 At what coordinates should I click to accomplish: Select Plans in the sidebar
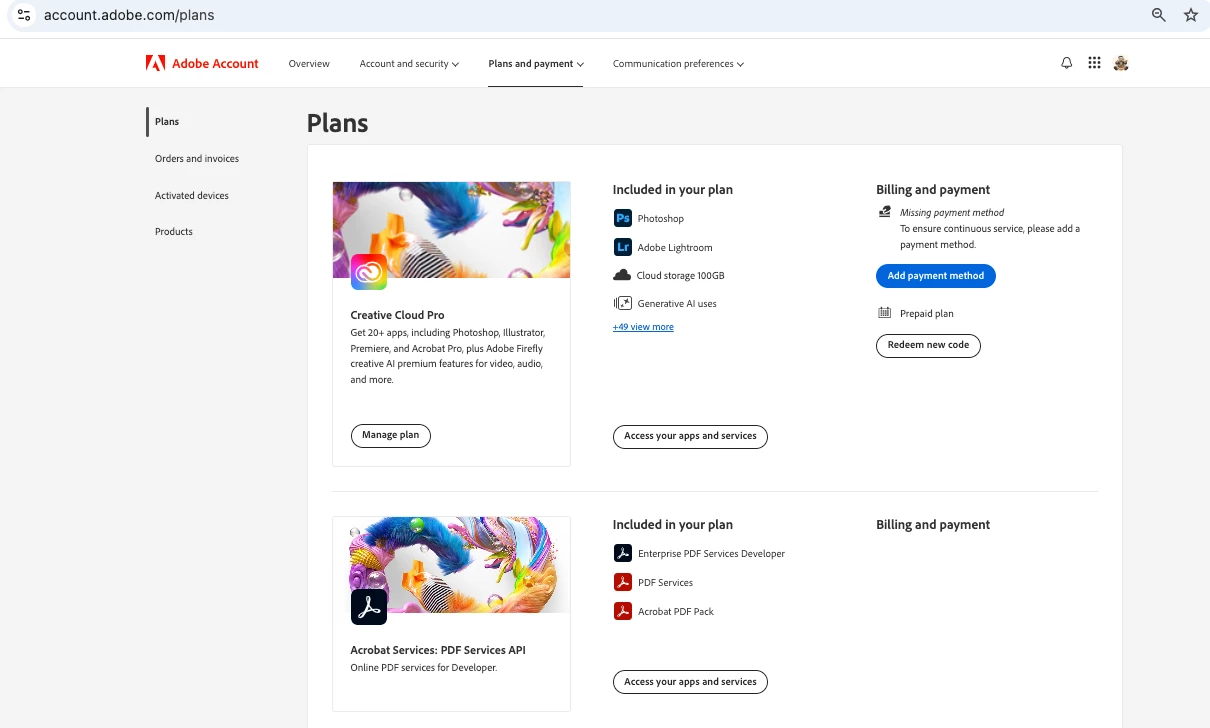167,122
